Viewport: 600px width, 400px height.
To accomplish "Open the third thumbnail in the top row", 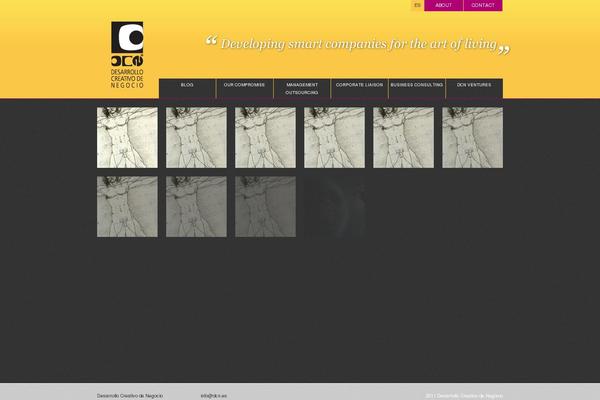I will (266, 137).
